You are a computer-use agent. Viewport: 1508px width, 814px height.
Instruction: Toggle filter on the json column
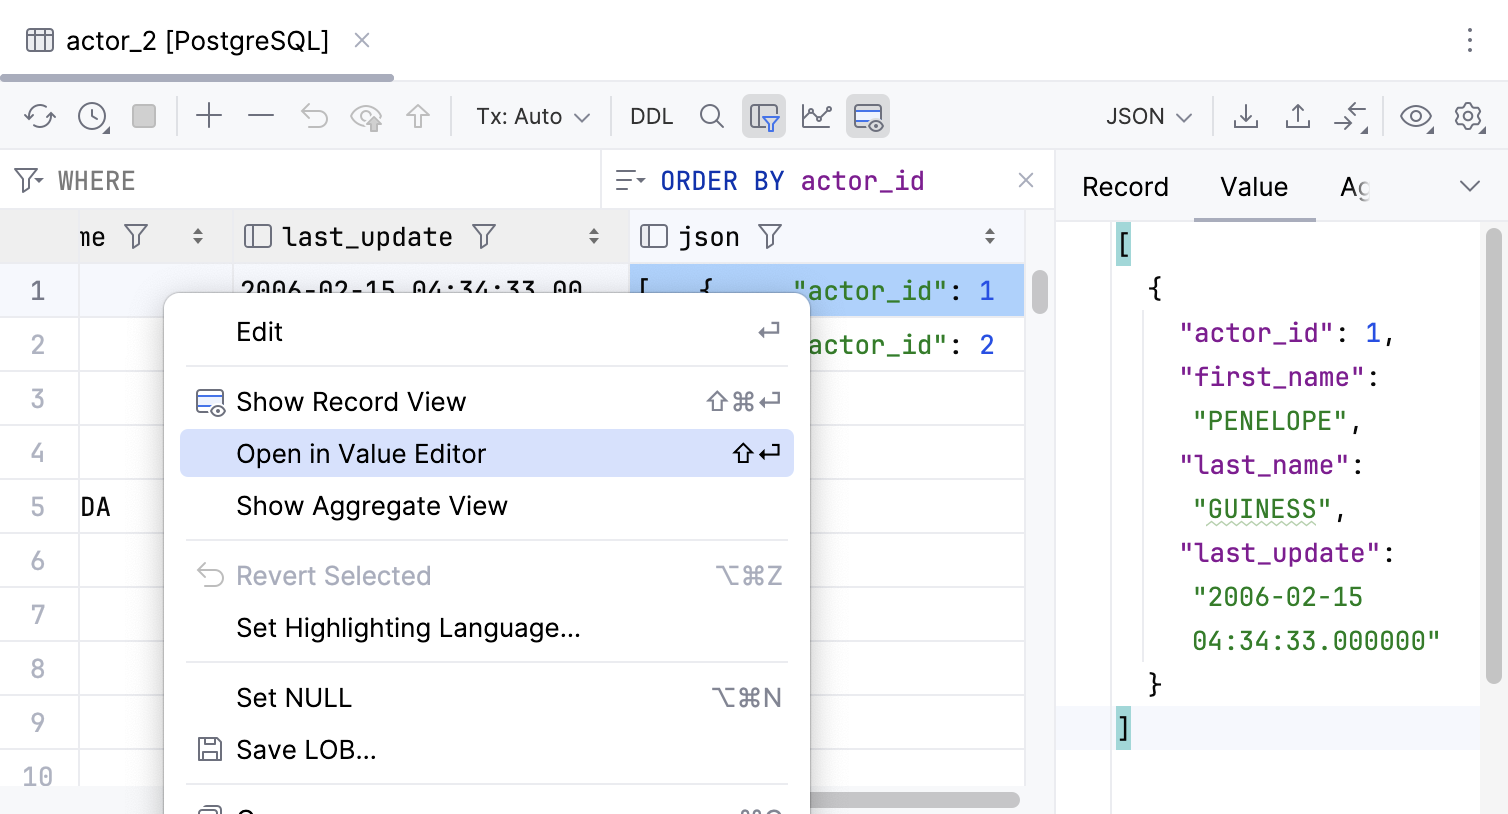(x=769, y=236)
